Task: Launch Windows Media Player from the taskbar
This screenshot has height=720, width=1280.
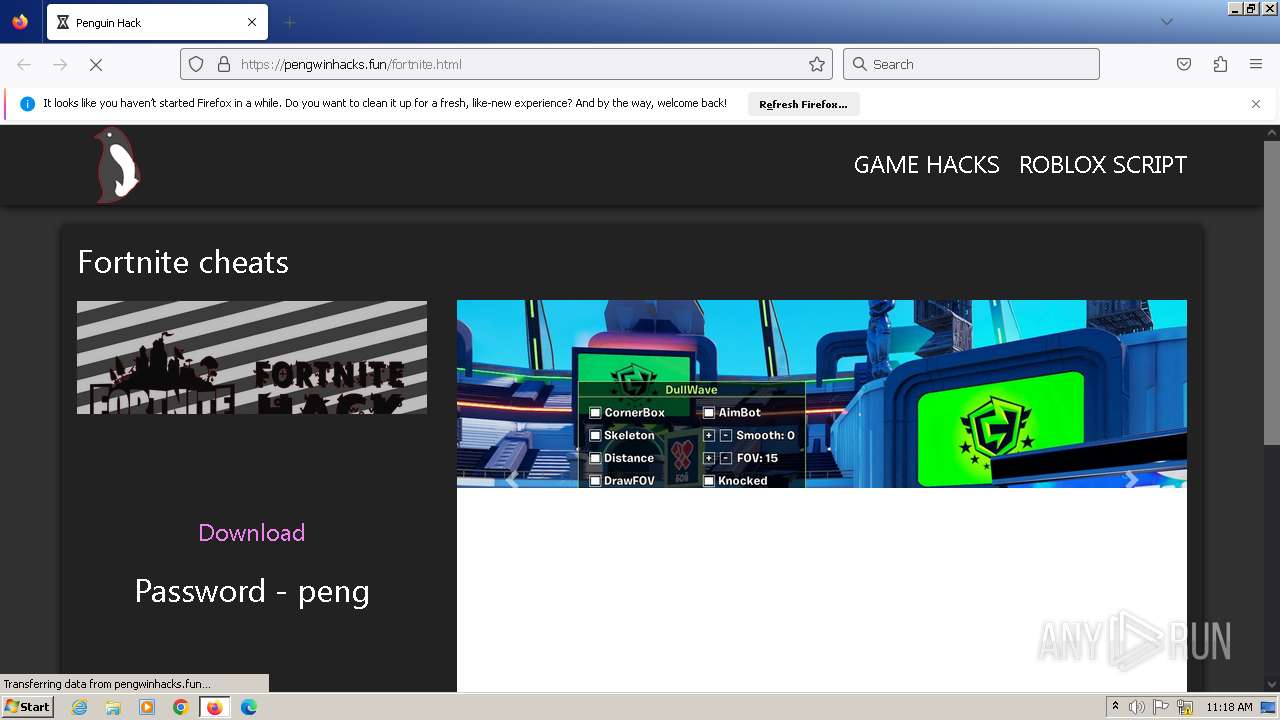Action: point(147,707)
